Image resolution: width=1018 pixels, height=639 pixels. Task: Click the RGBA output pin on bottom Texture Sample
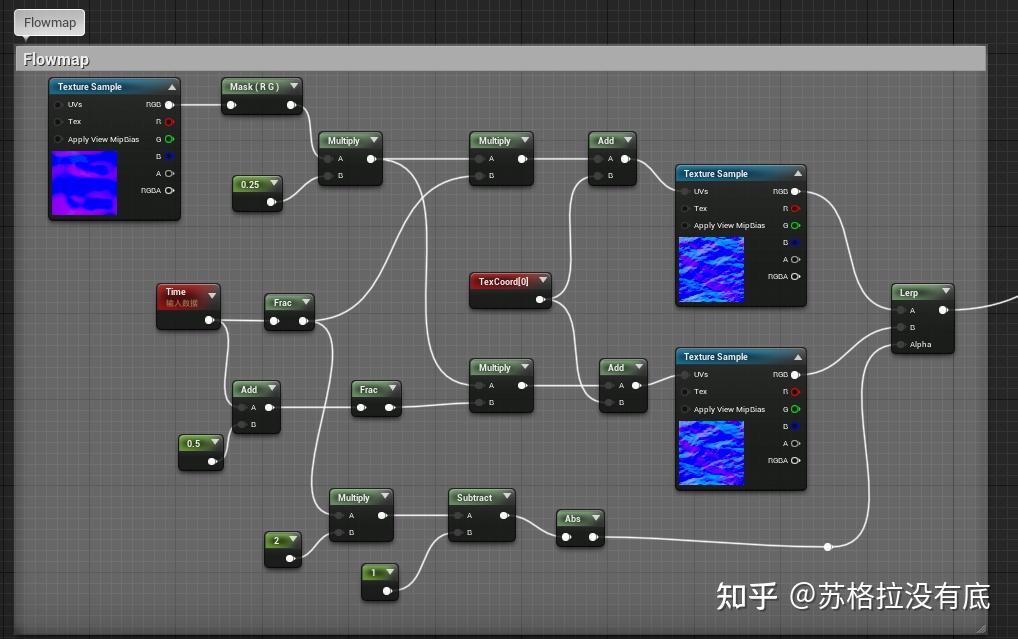coord(796,460)
